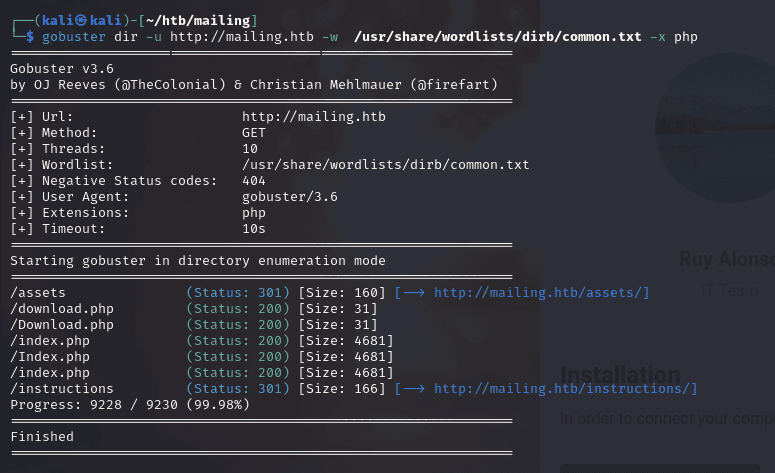Click the circular profile photo thumbnail
775x473 pixels.
click(722, 110)
